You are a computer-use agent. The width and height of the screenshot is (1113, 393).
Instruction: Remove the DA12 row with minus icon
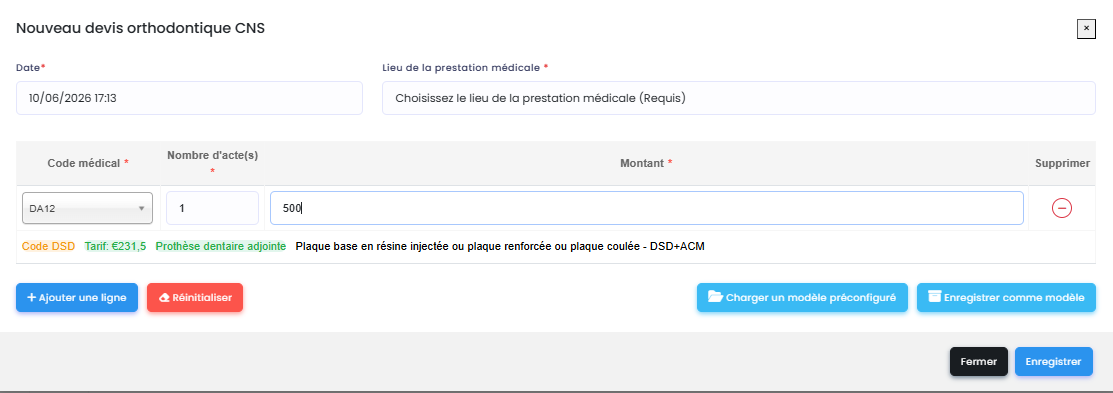click(1062, 208)
